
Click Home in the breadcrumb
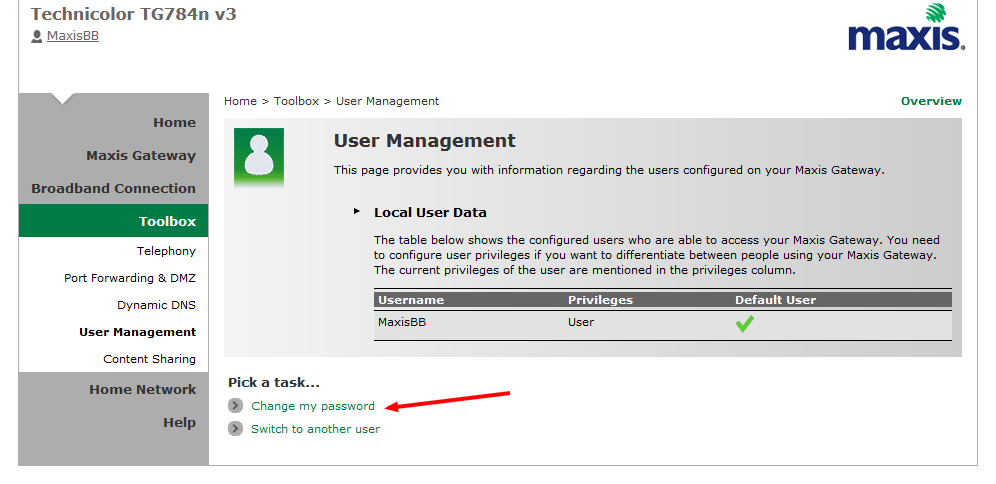[x=240, y=101]
